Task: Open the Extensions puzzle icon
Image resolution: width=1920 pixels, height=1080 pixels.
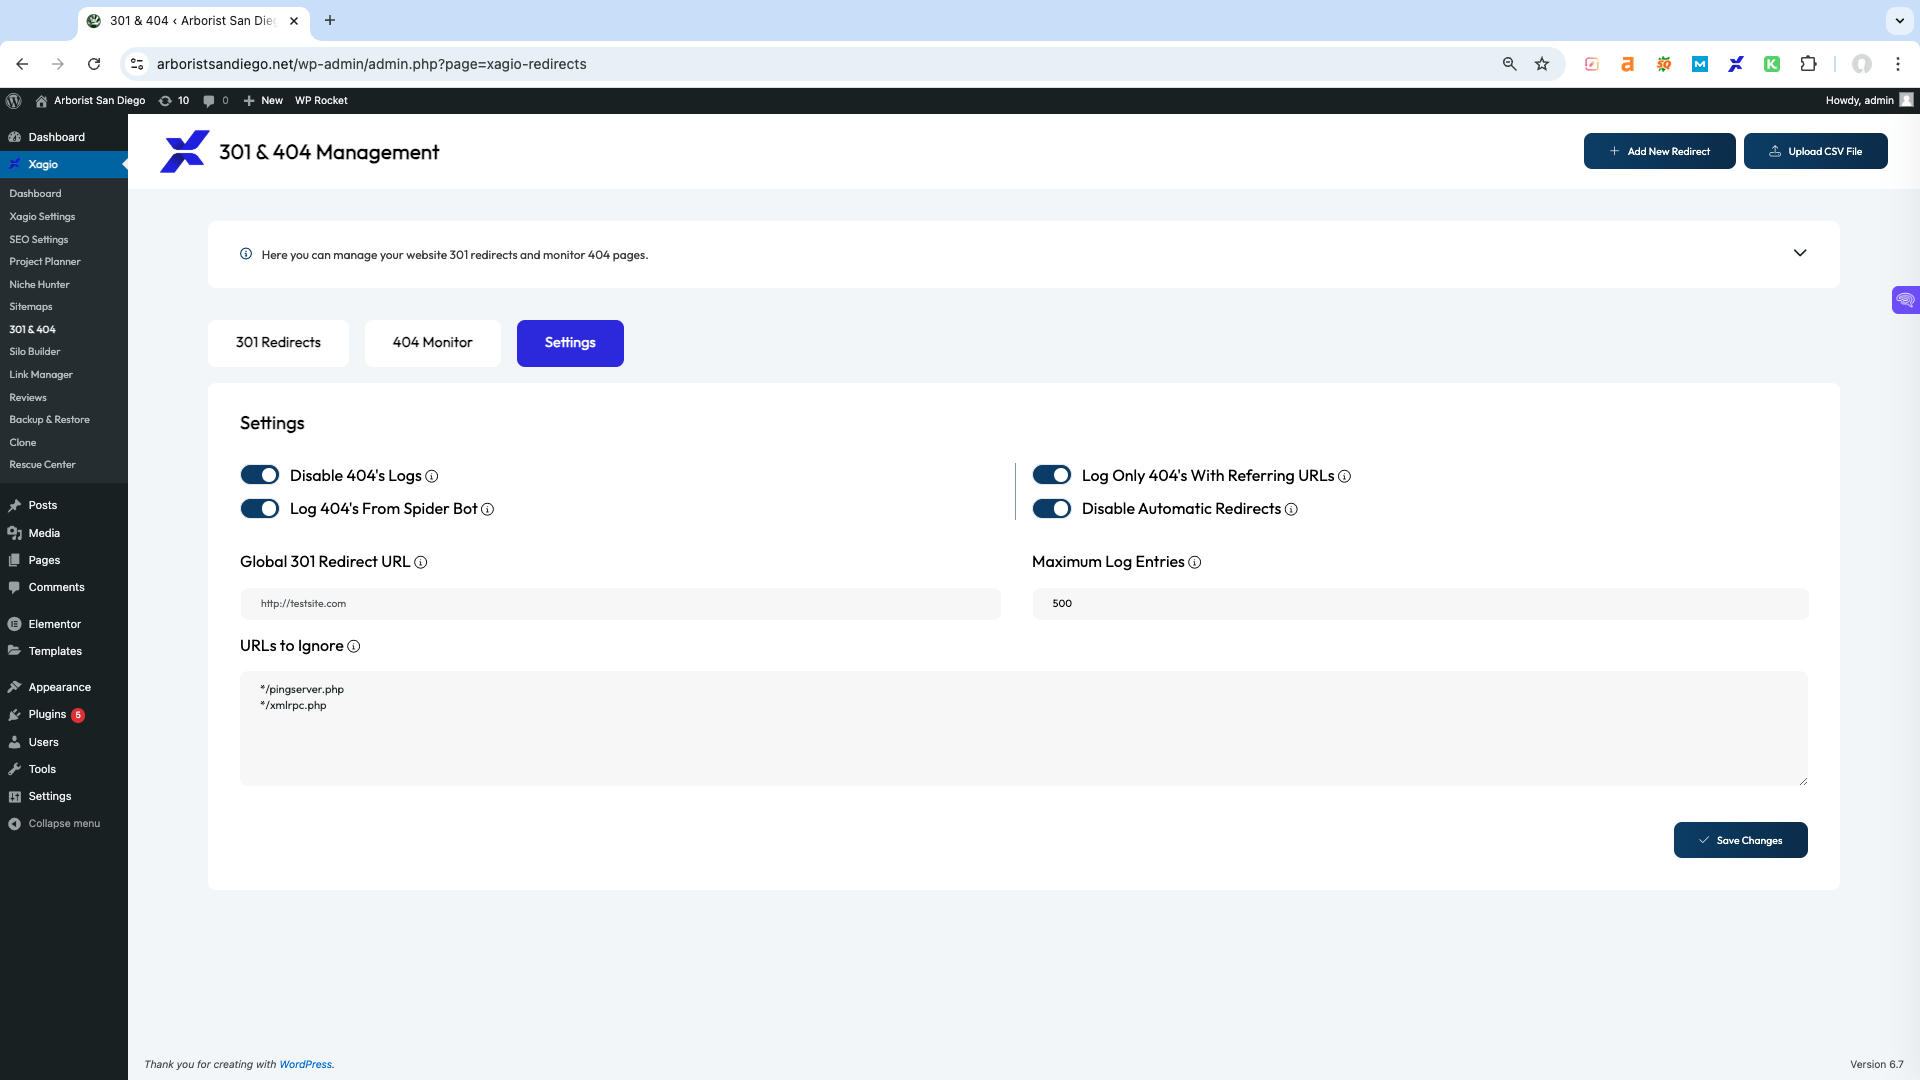Action: point(1808,64)
